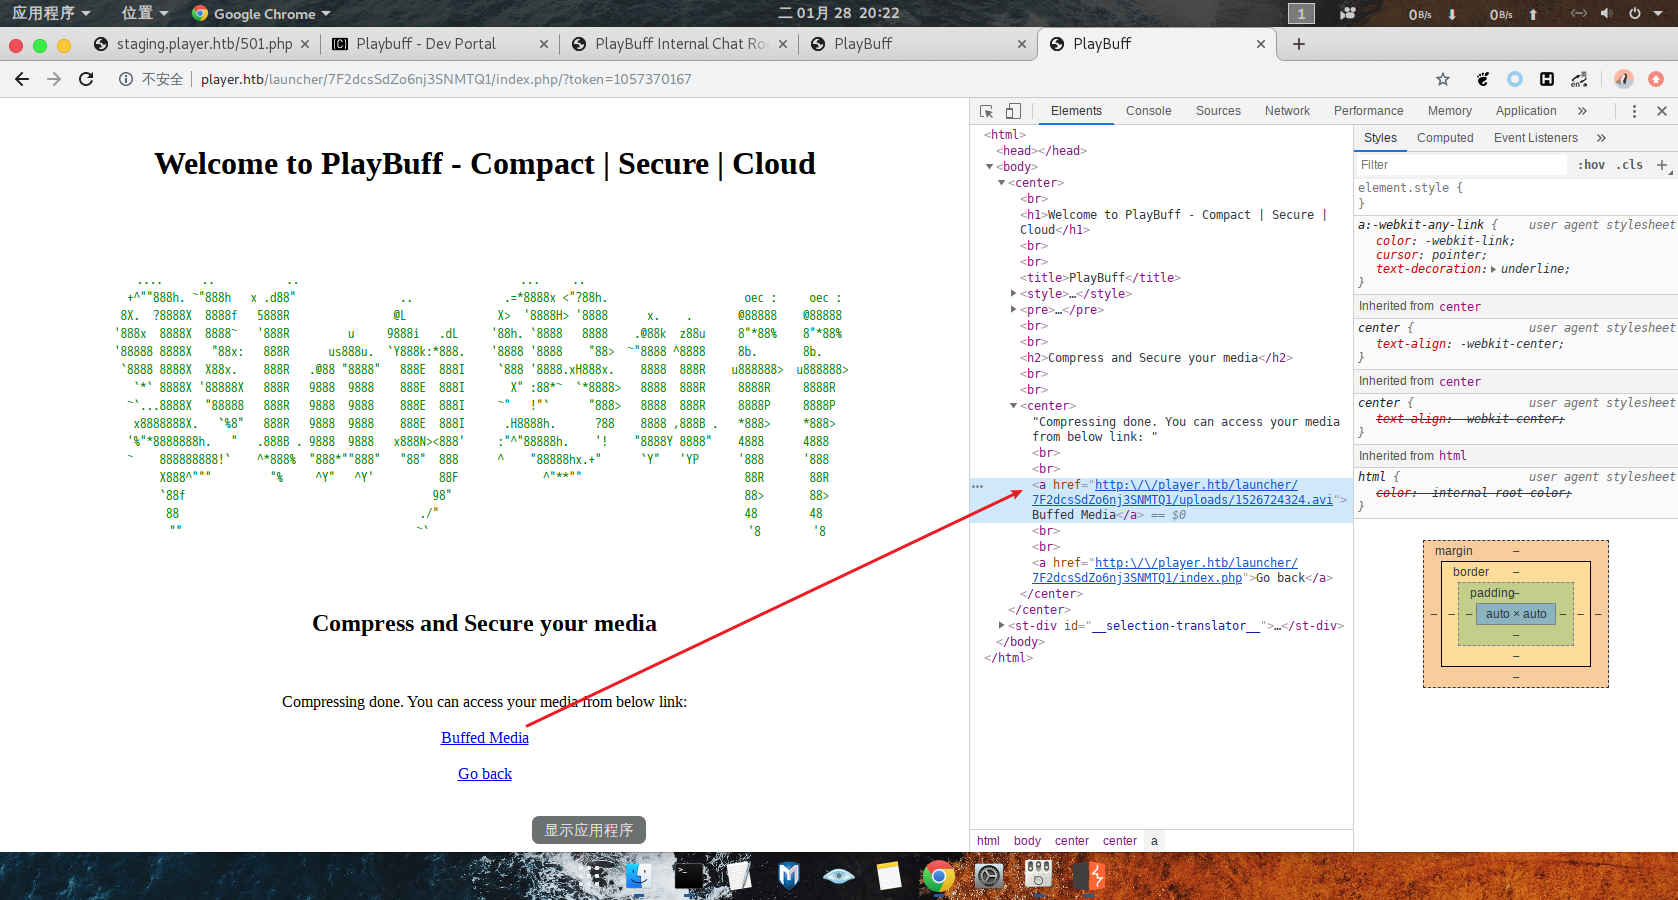
Task: Expand the text-decoration underline property
Action: tap(1494, 269)
